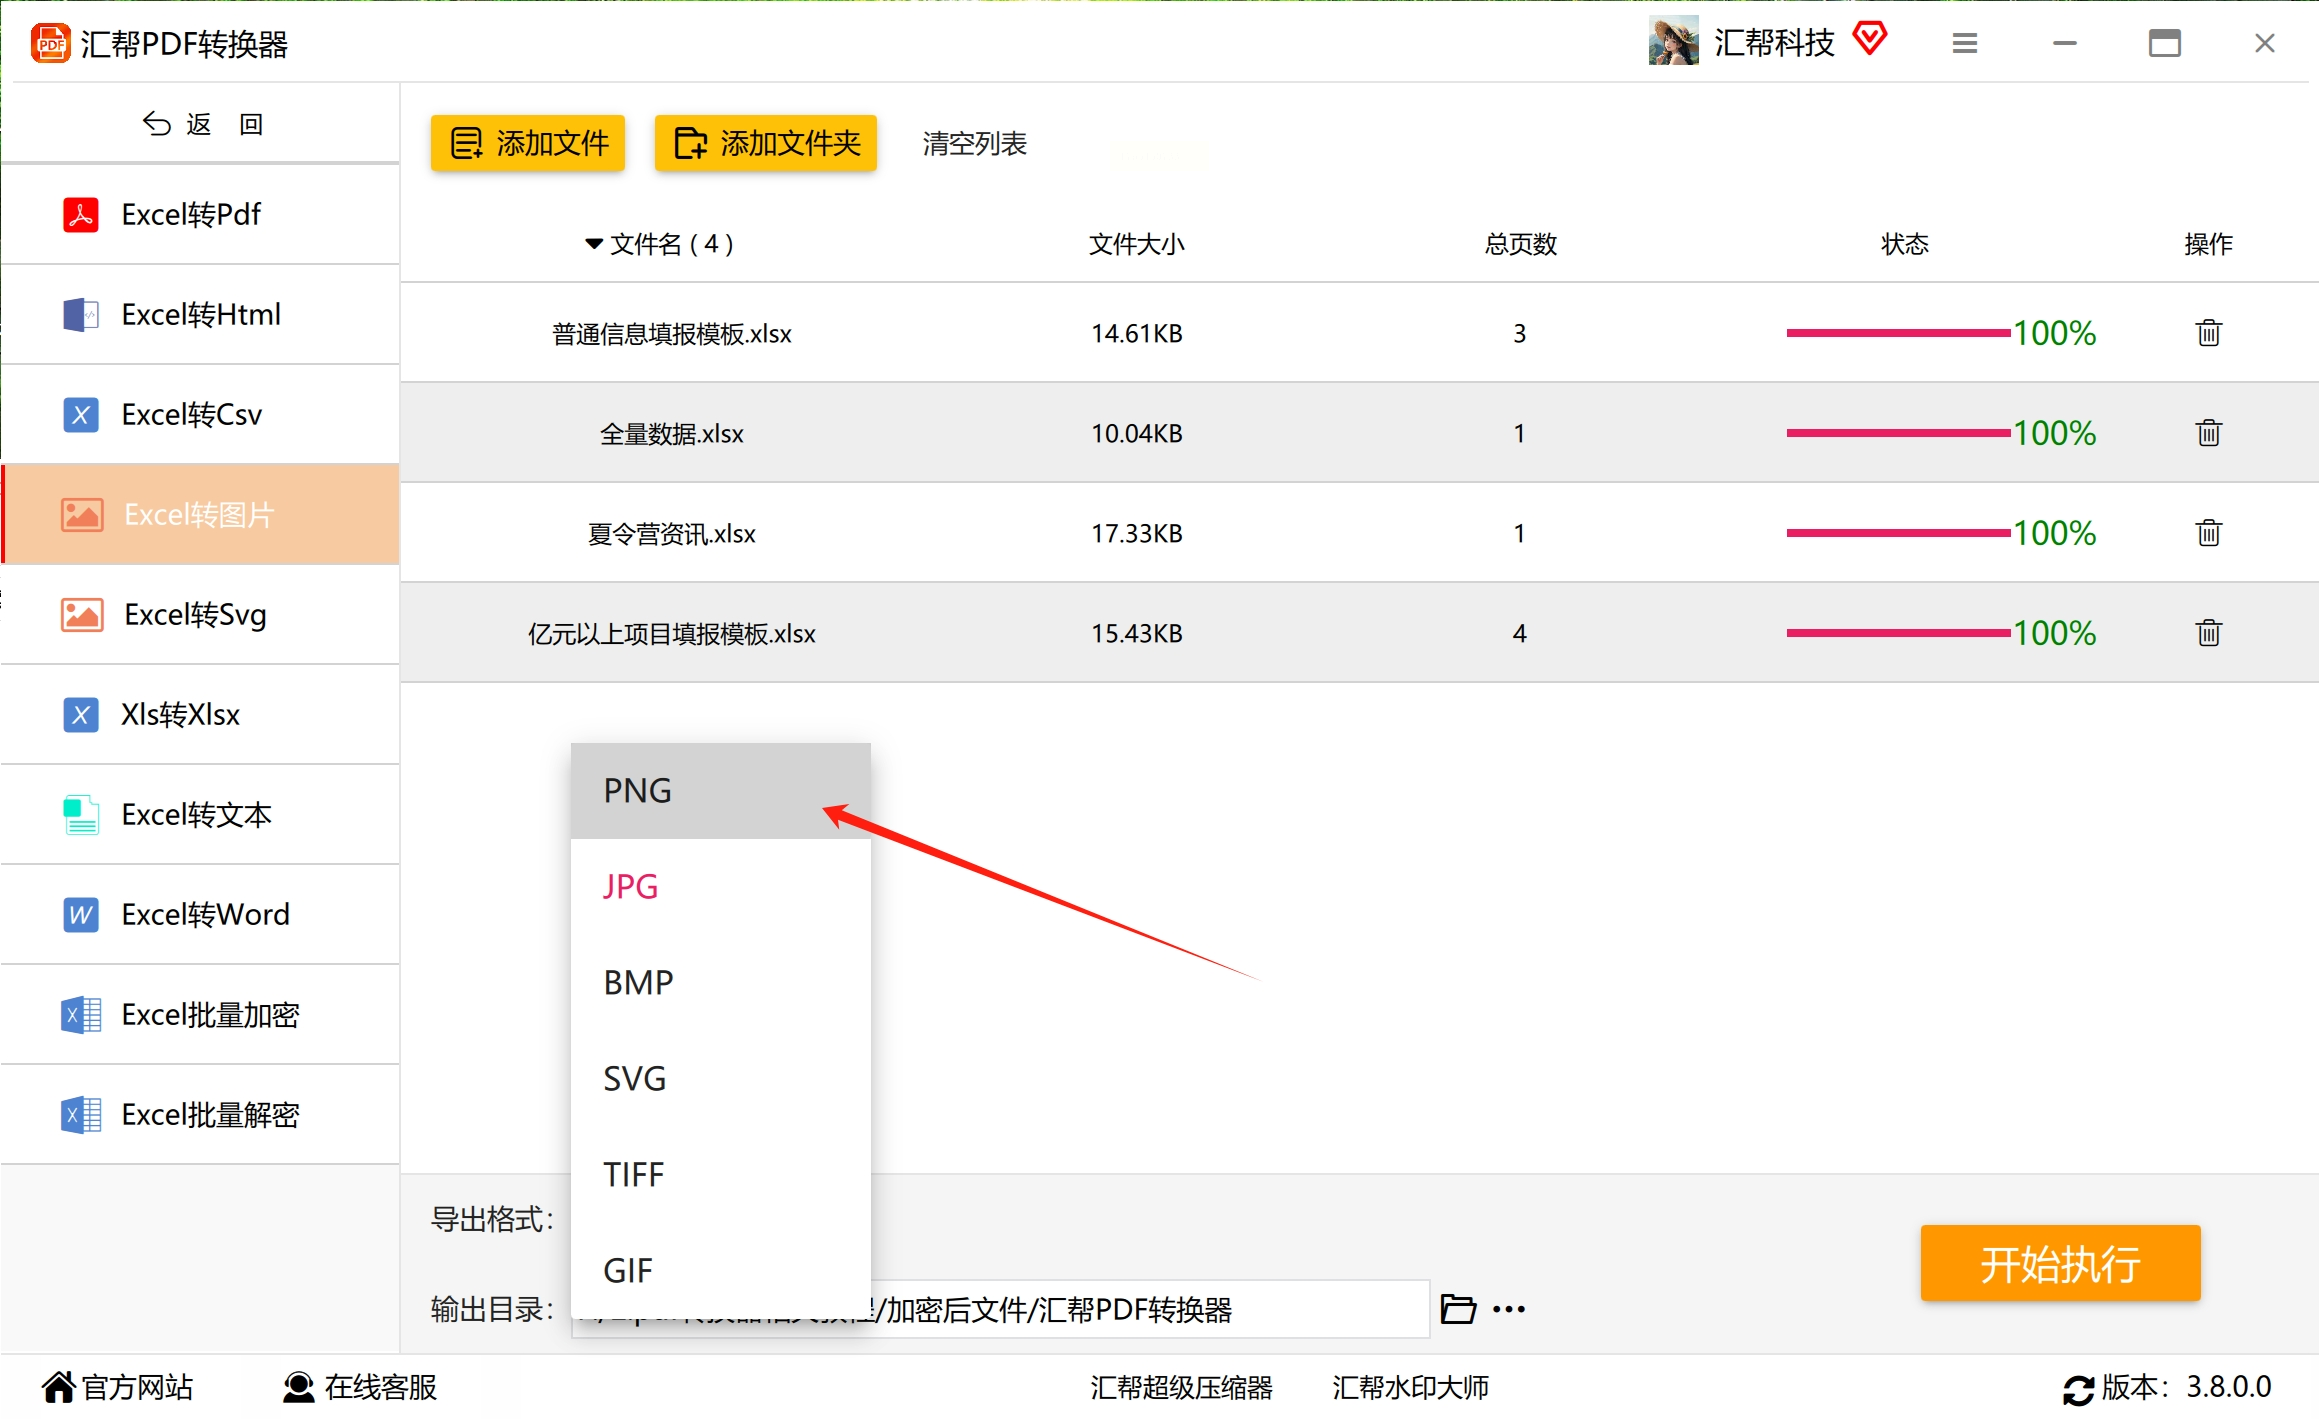Delete 普通信息填报模板.xlsx with trash icon
2319x1419 pixels.
[x=2208, y=333]
